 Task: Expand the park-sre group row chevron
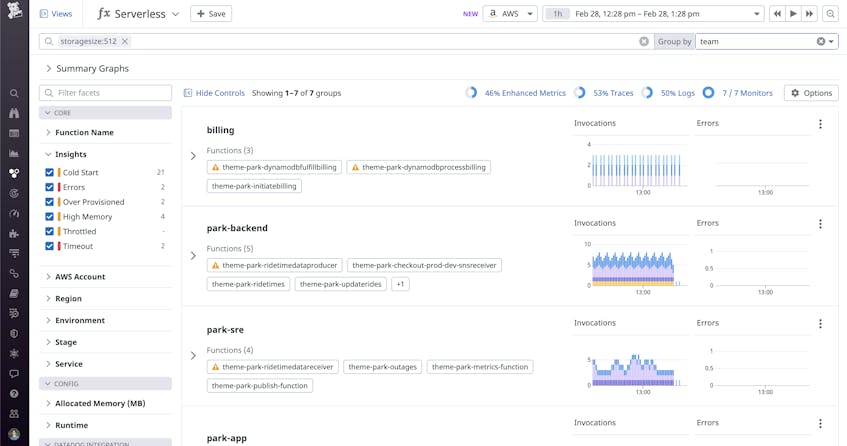pyautogui.click(x=193, y=355)
